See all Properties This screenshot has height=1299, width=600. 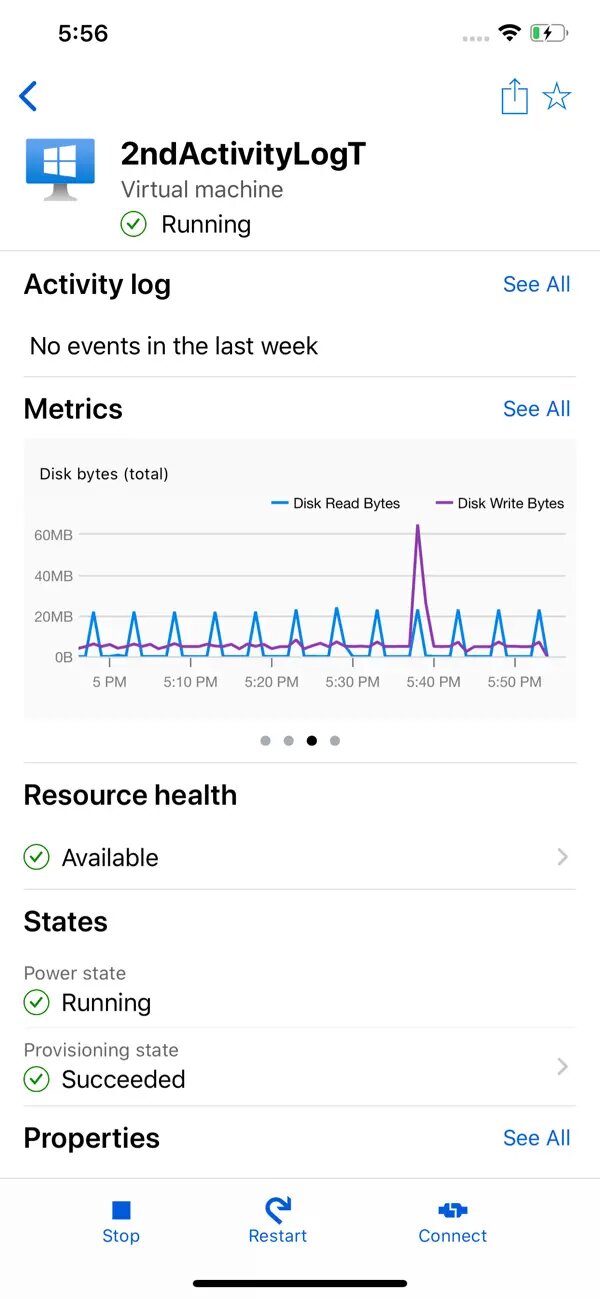[536, 1138]
